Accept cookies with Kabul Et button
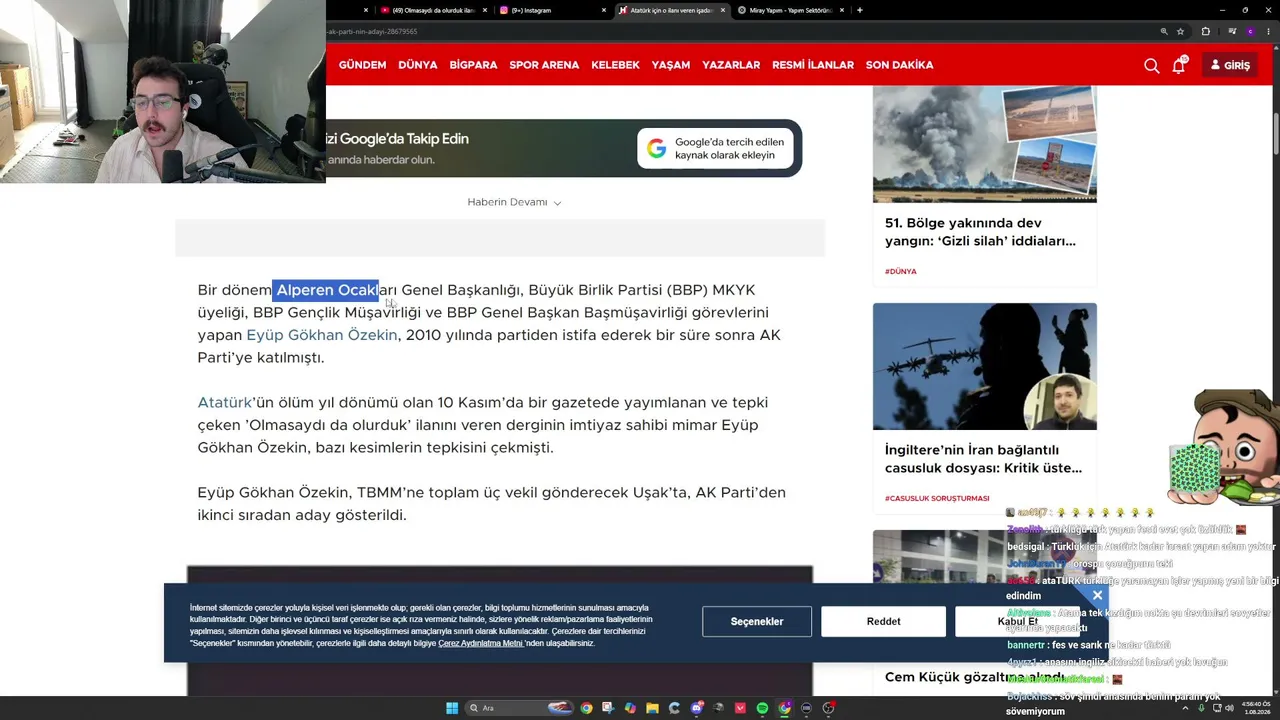 click(x=1018, y=621)
